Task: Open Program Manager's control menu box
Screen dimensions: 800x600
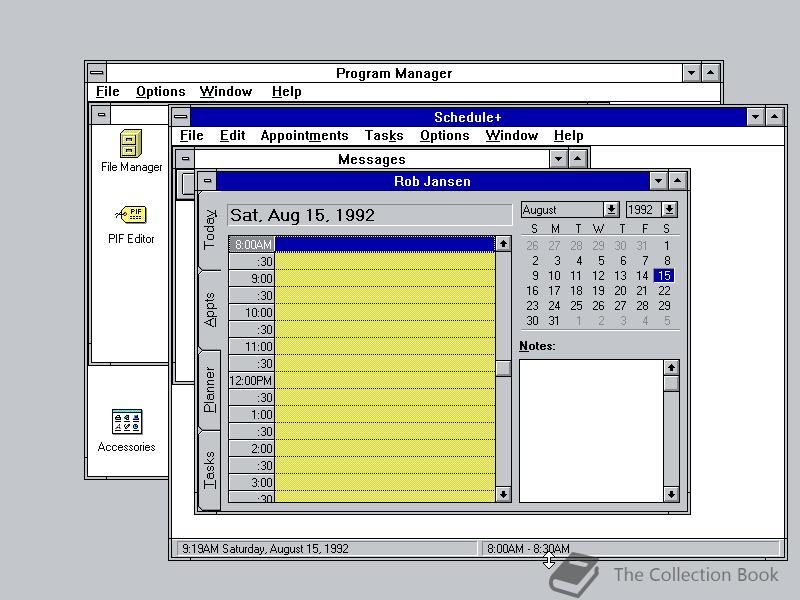Action: [x=96, y=73]
